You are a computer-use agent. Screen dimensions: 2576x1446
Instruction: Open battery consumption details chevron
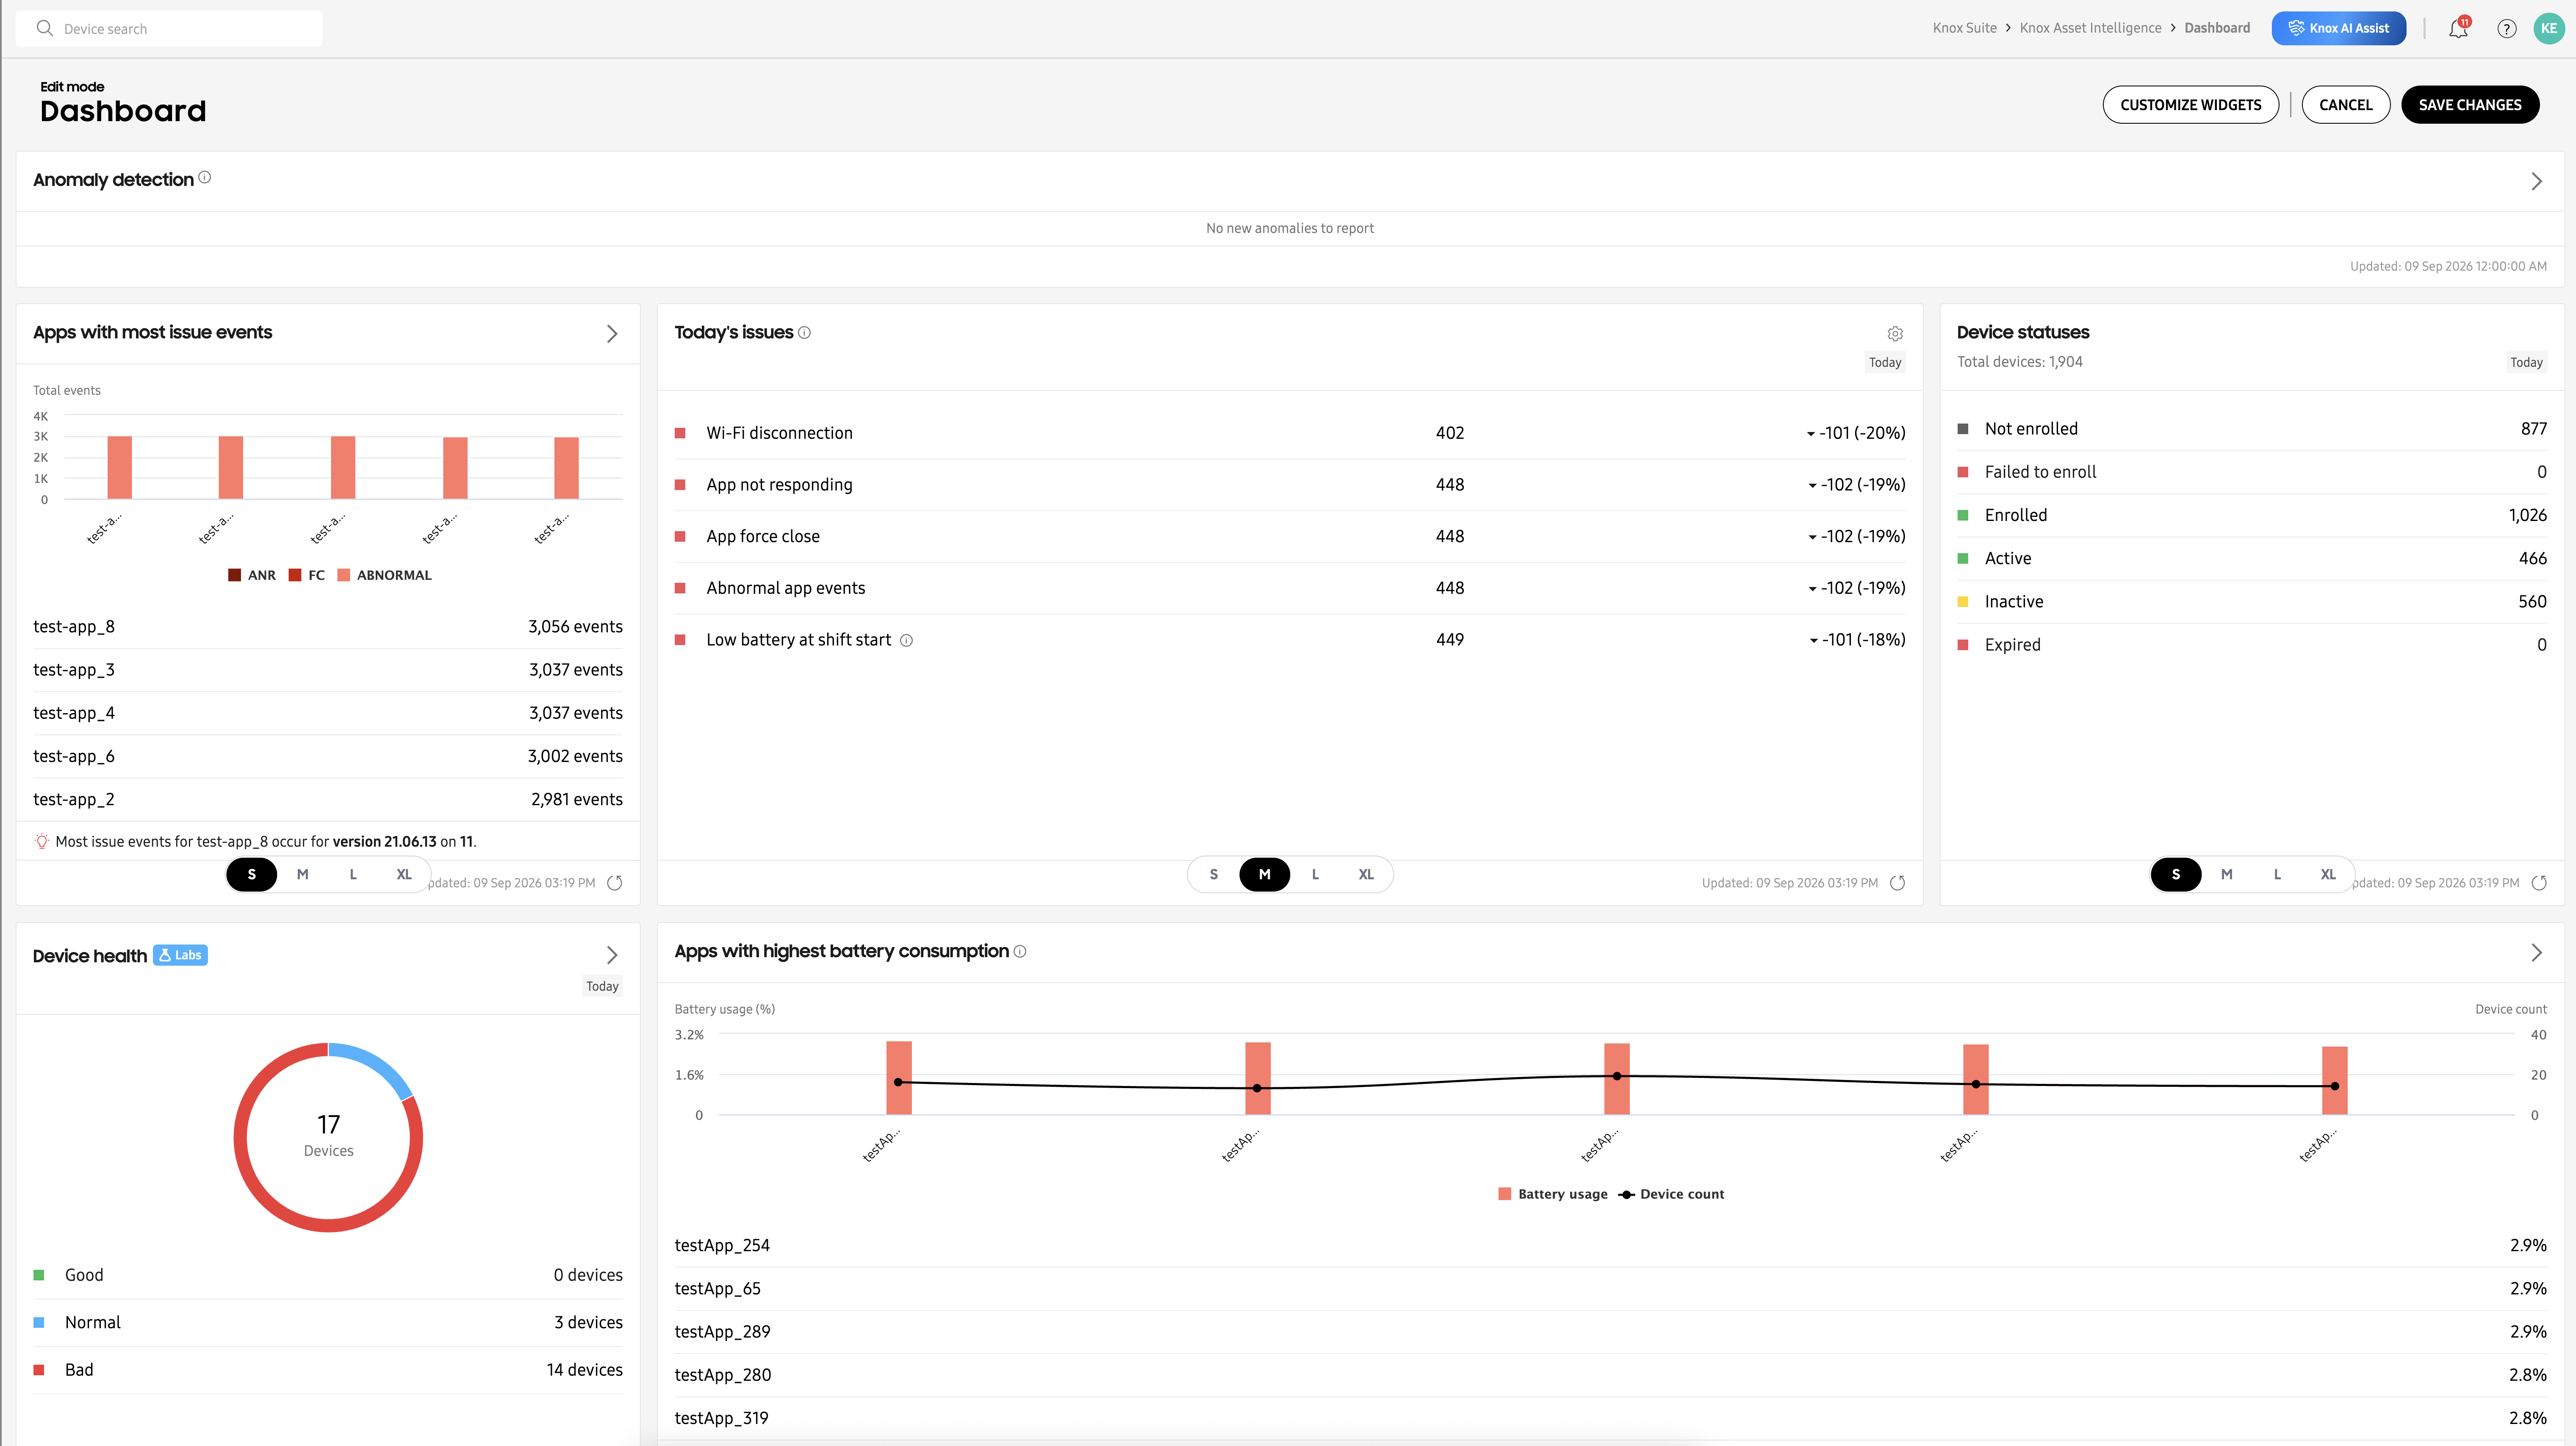(2536, 952)
